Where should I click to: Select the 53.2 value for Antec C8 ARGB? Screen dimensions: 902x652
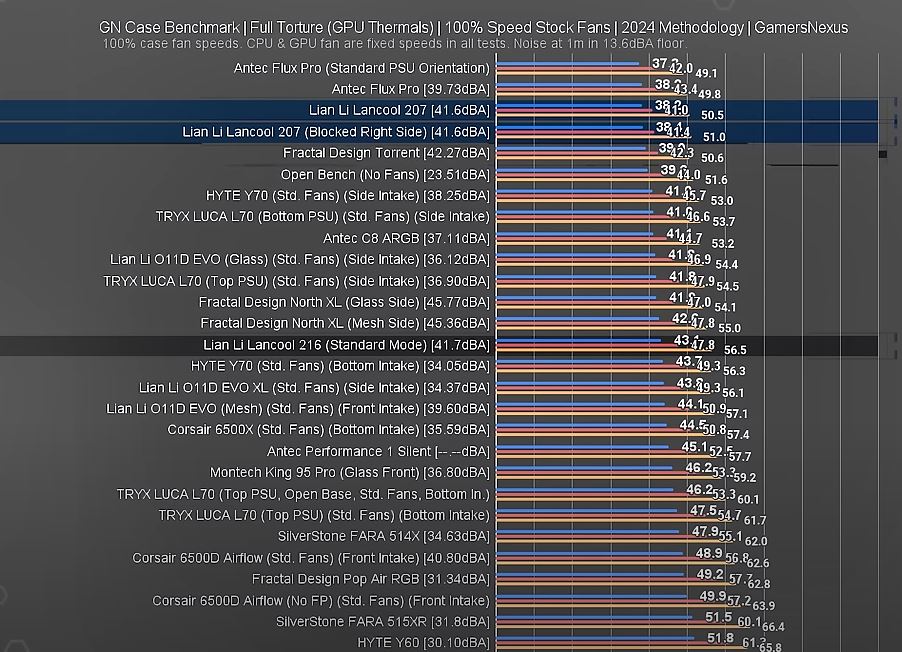pos(723,244)
